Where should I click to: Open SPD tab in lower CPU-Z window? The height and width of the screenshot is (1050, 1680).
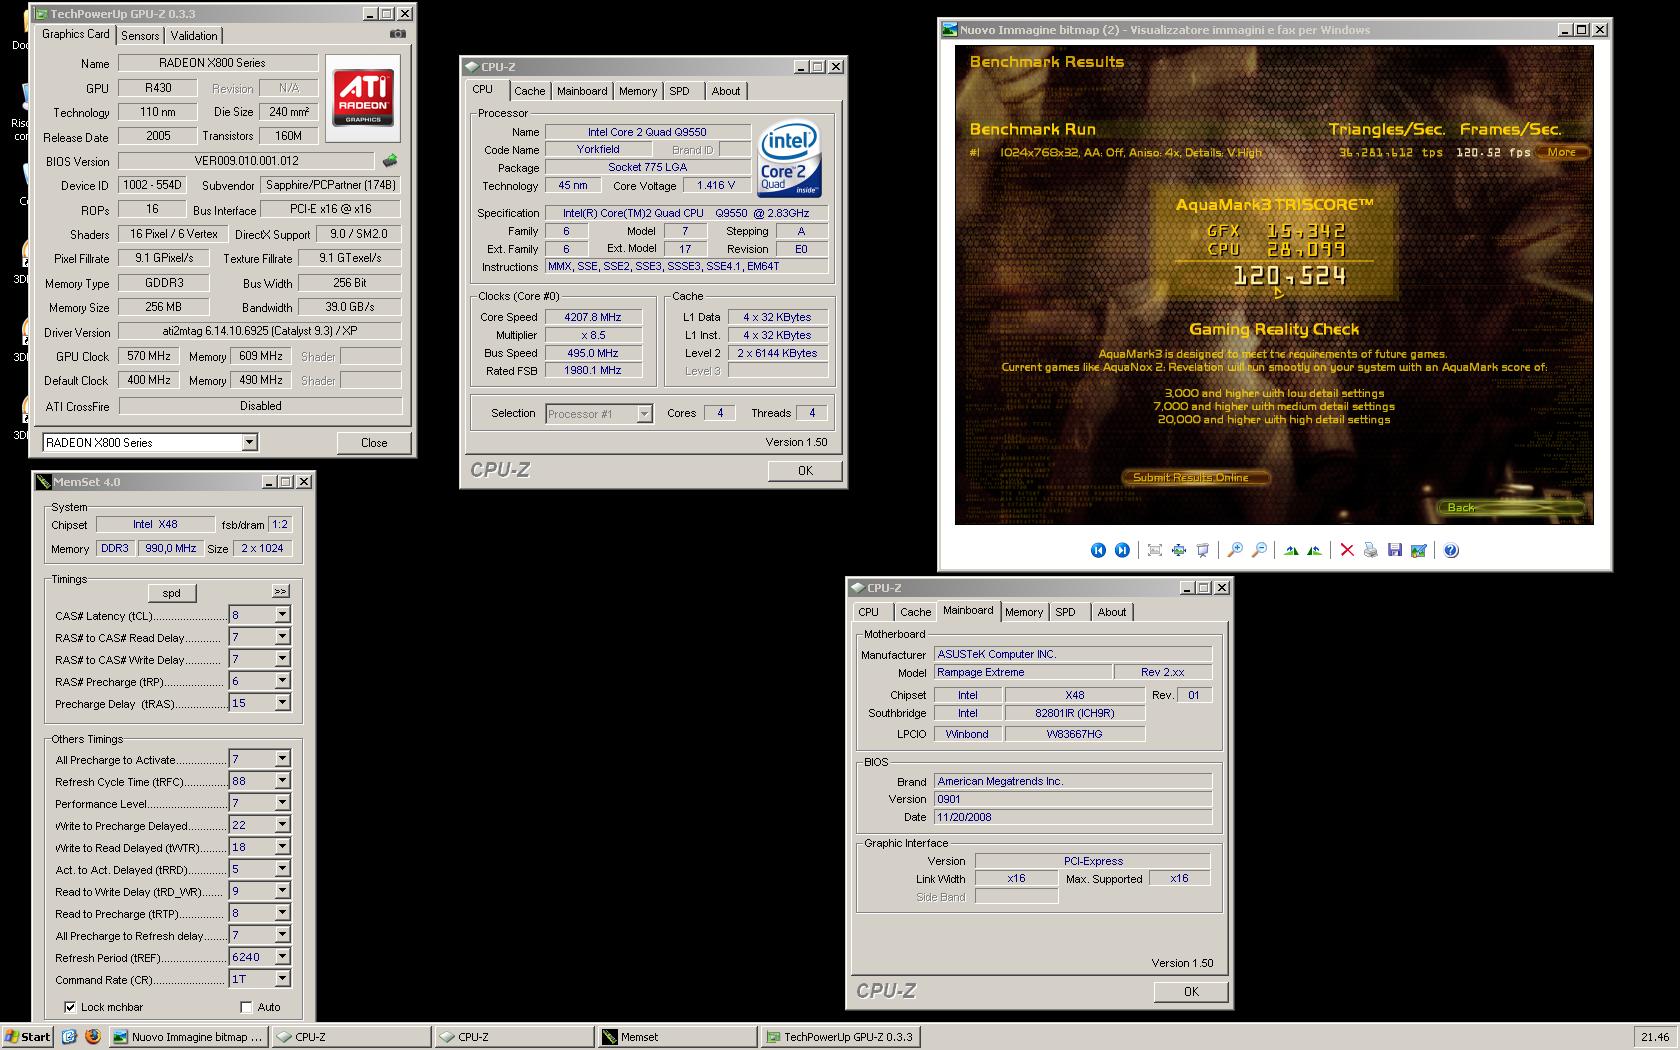1066,612
